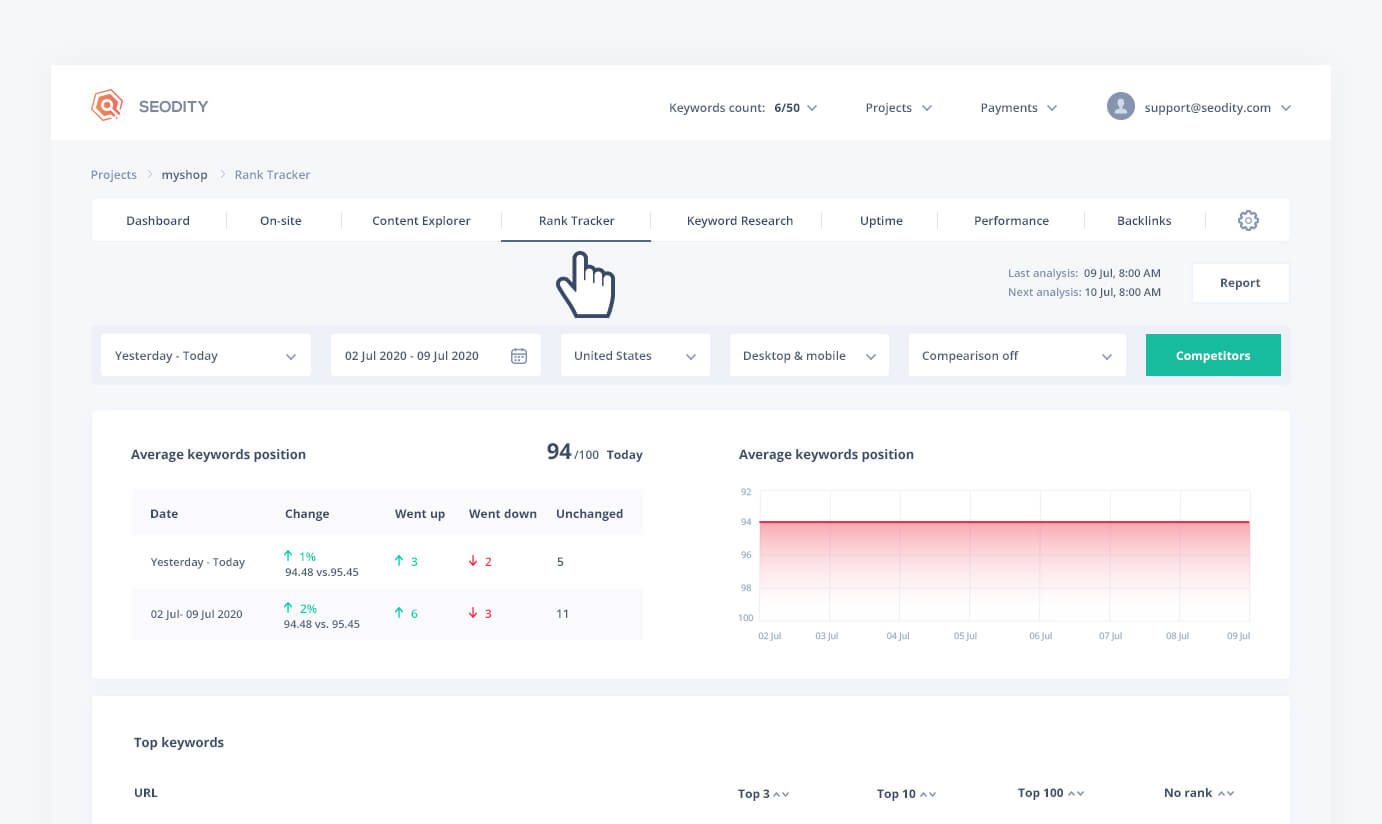This screenshot has height=824, width=1382.
Task: Open the myshop breadcrumb link
Action: 185,175
